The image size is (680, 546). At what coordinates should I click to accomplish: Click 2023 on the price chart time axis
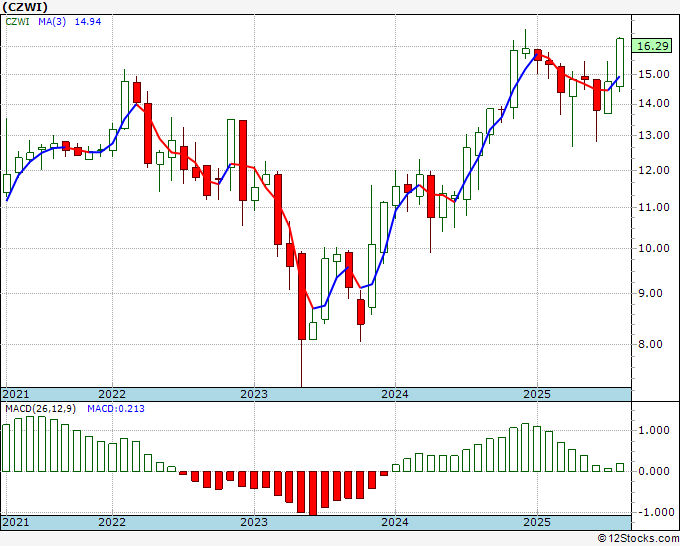(254, 394)
